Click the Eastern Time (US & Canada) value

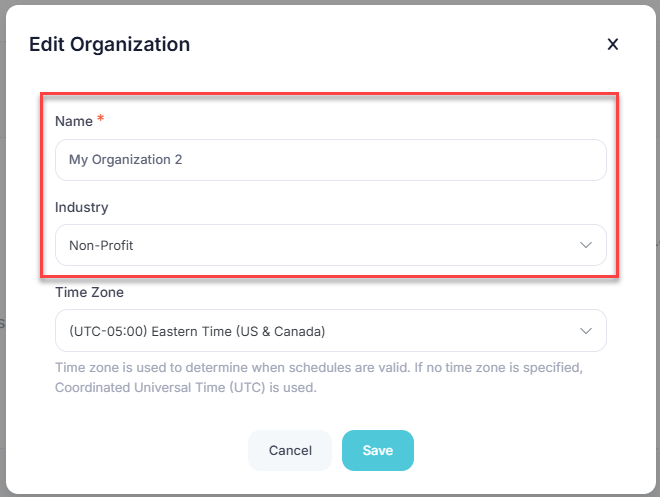click(197, 330)
